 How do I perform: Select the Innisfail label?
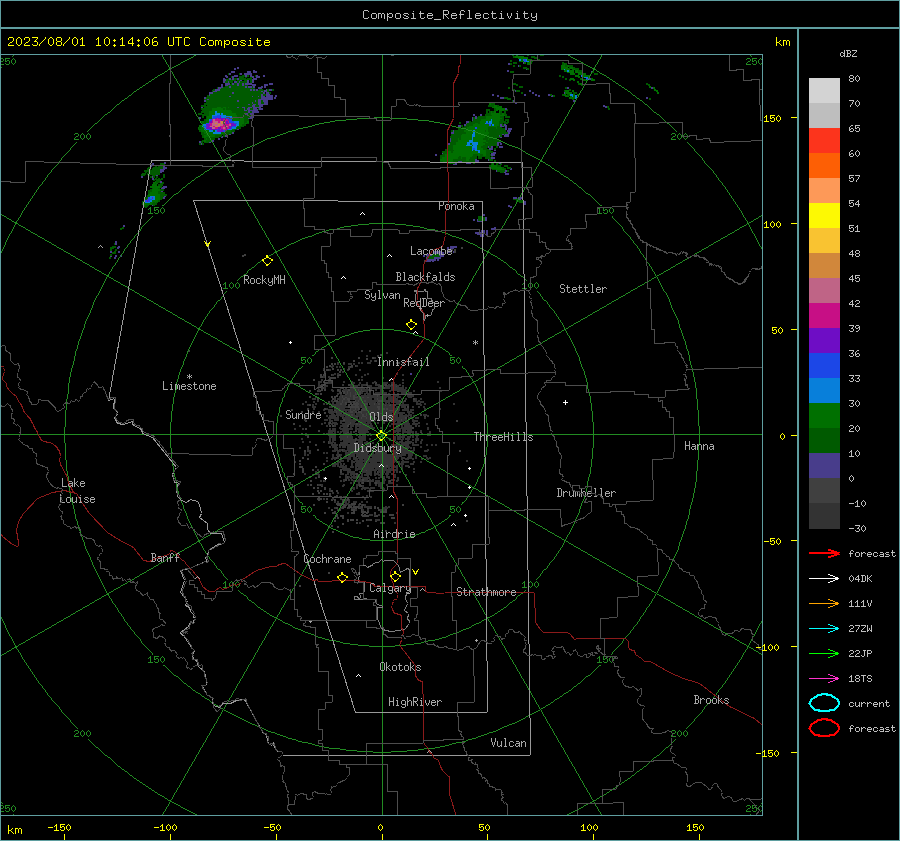point(403,362)
